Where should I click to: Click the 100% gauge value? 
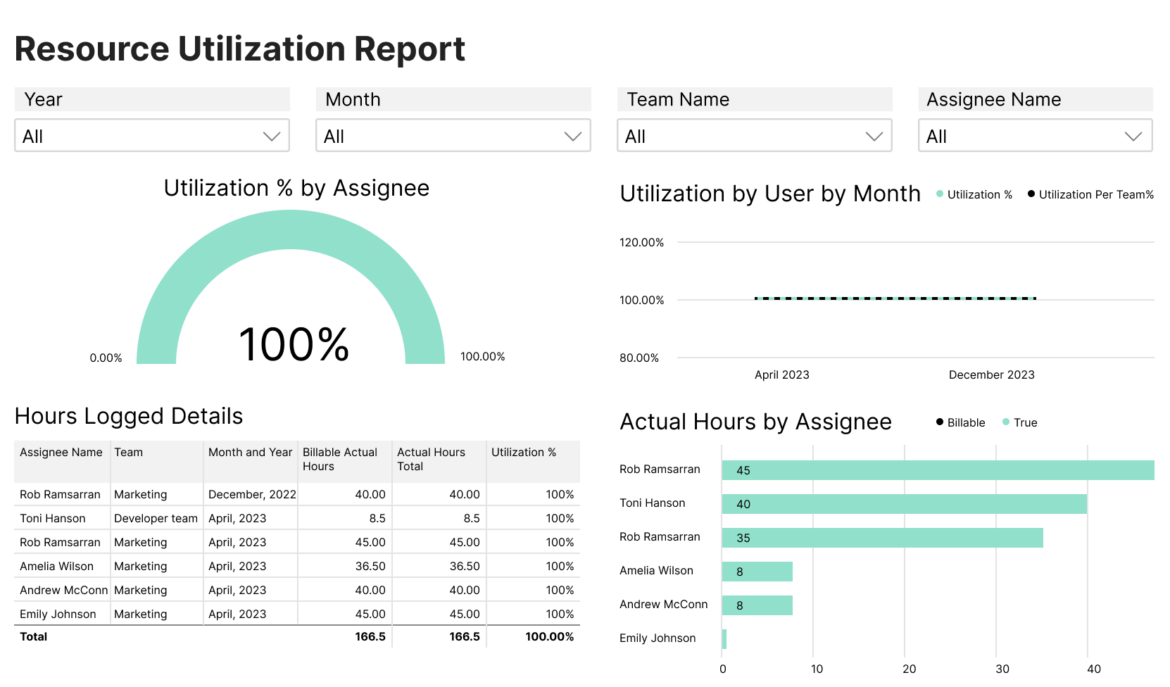293,344
